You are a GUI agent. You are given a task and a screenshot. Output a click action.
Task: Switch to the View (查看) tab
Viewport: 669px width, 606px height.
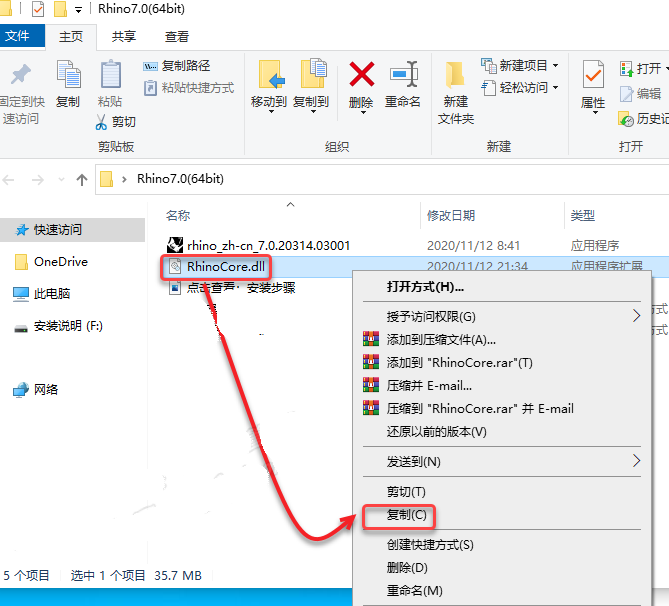pos(177,37)
